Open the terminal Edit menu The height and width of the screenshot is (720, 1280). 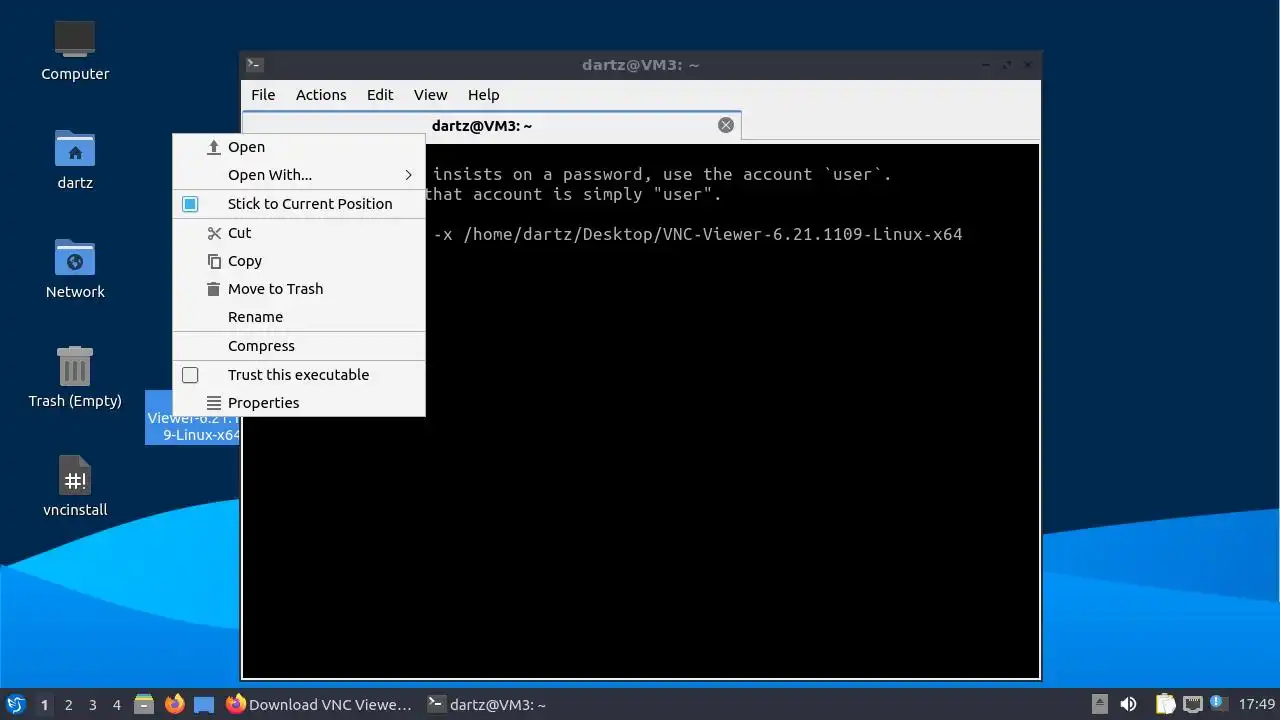tap(380, 95)
